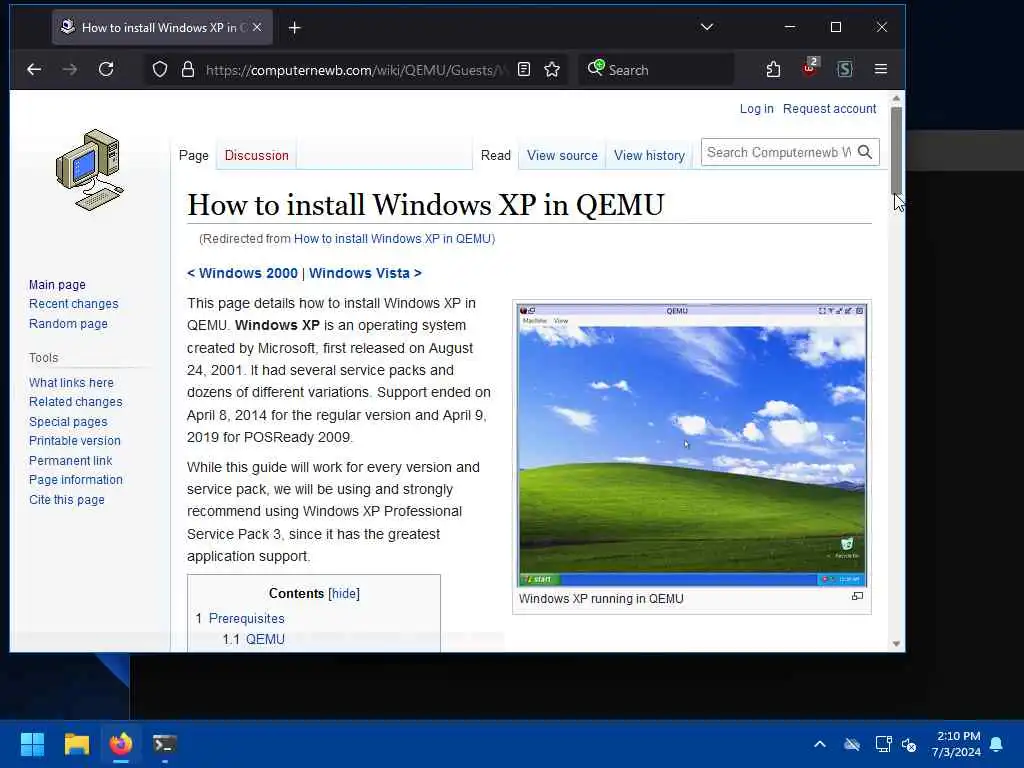This screenshot has height=768, width=1024.
Task: Collapse contents with the hide toggle
Action: (x=344, y=594)
